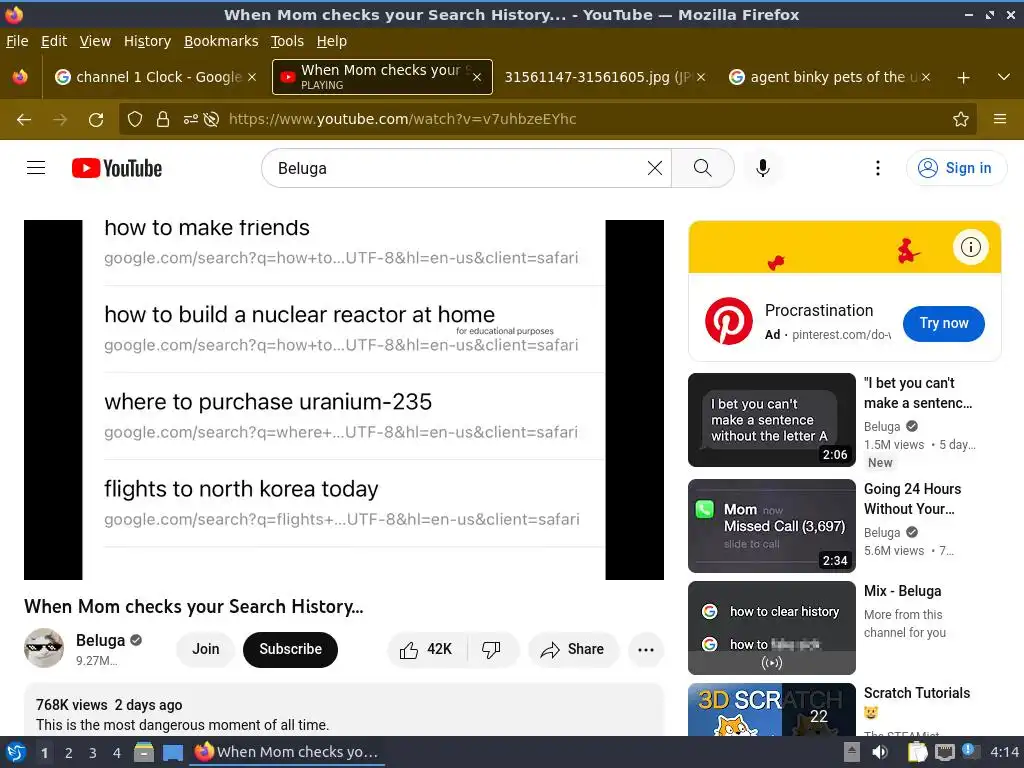Open the History menu
1024x768 pixels.
pos(147,41)
